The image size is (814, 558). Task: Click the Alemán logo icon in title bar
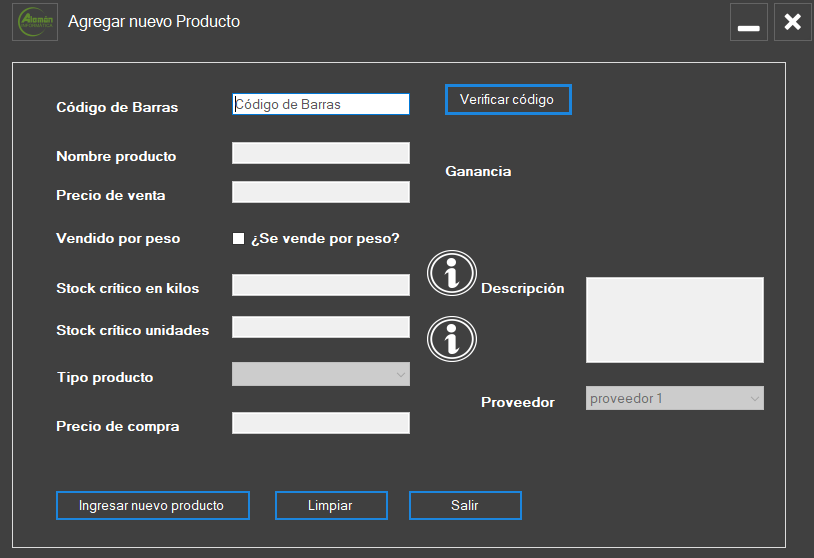34,22
